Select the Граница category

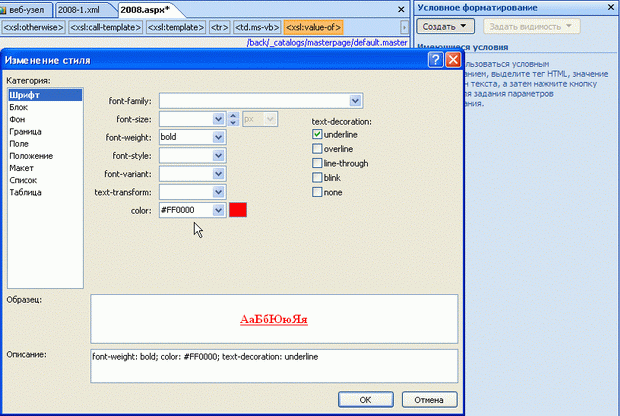pos(24,132)
